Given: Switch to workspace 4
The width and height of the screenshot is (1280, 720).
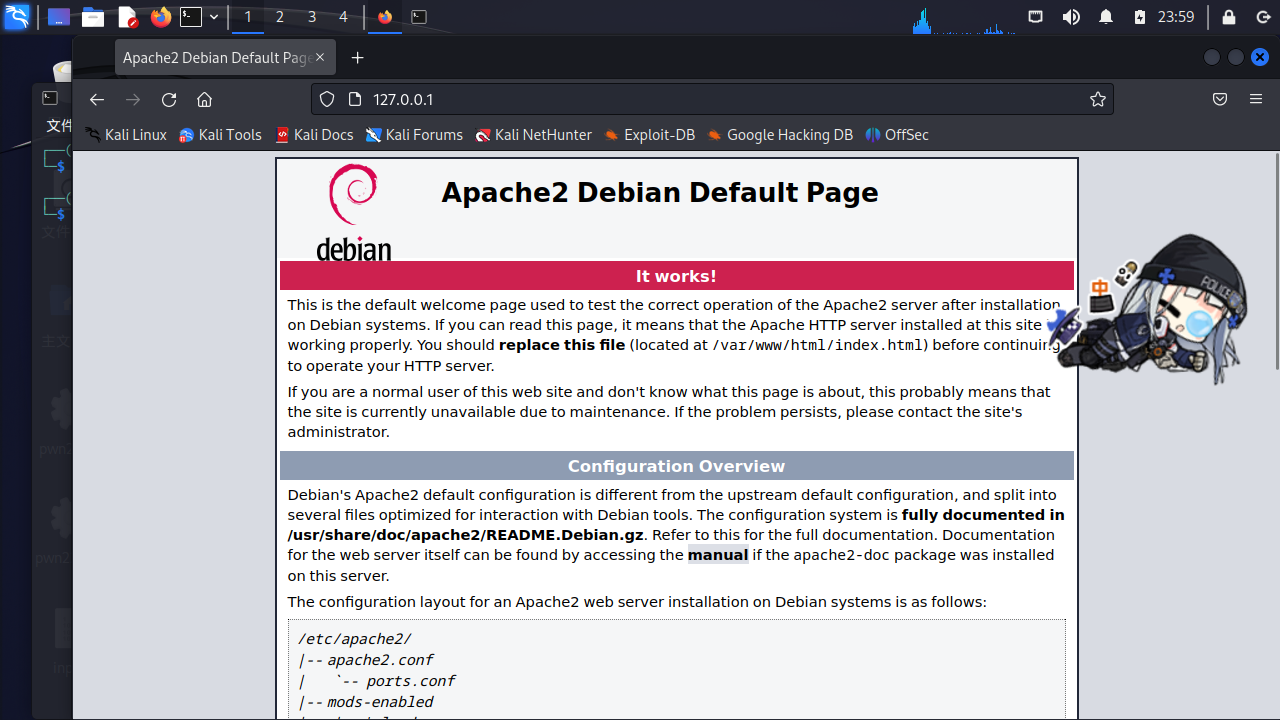Looking at the screenshot, I should pos(343,17).
